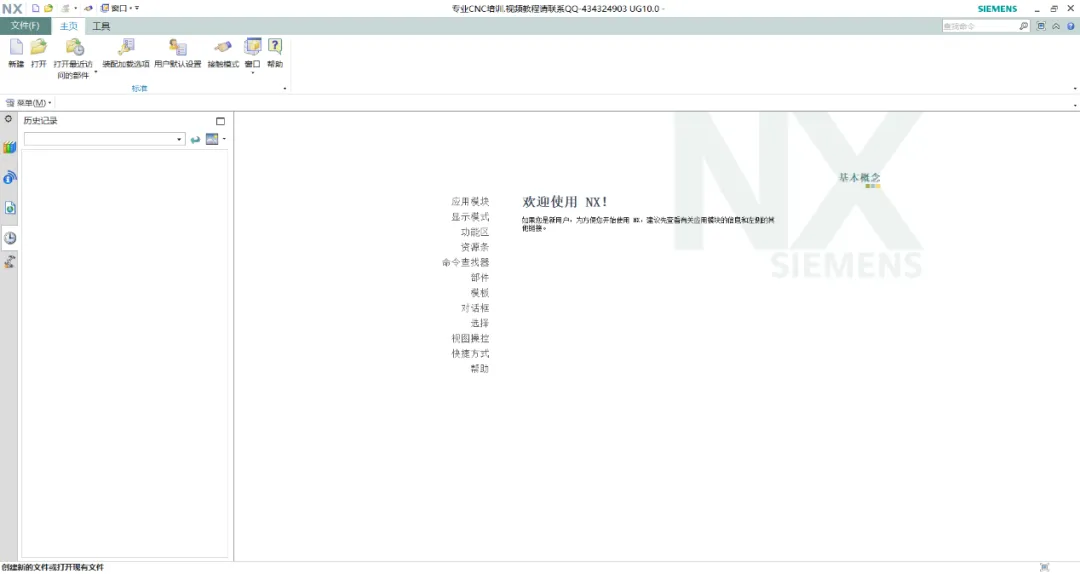Image resolution: width=1080 pixels, height=574 pixels.
Task: Open 窗口 dropdown in quick access toolbar
Action: pyautogui.click(x=116, y=8)
